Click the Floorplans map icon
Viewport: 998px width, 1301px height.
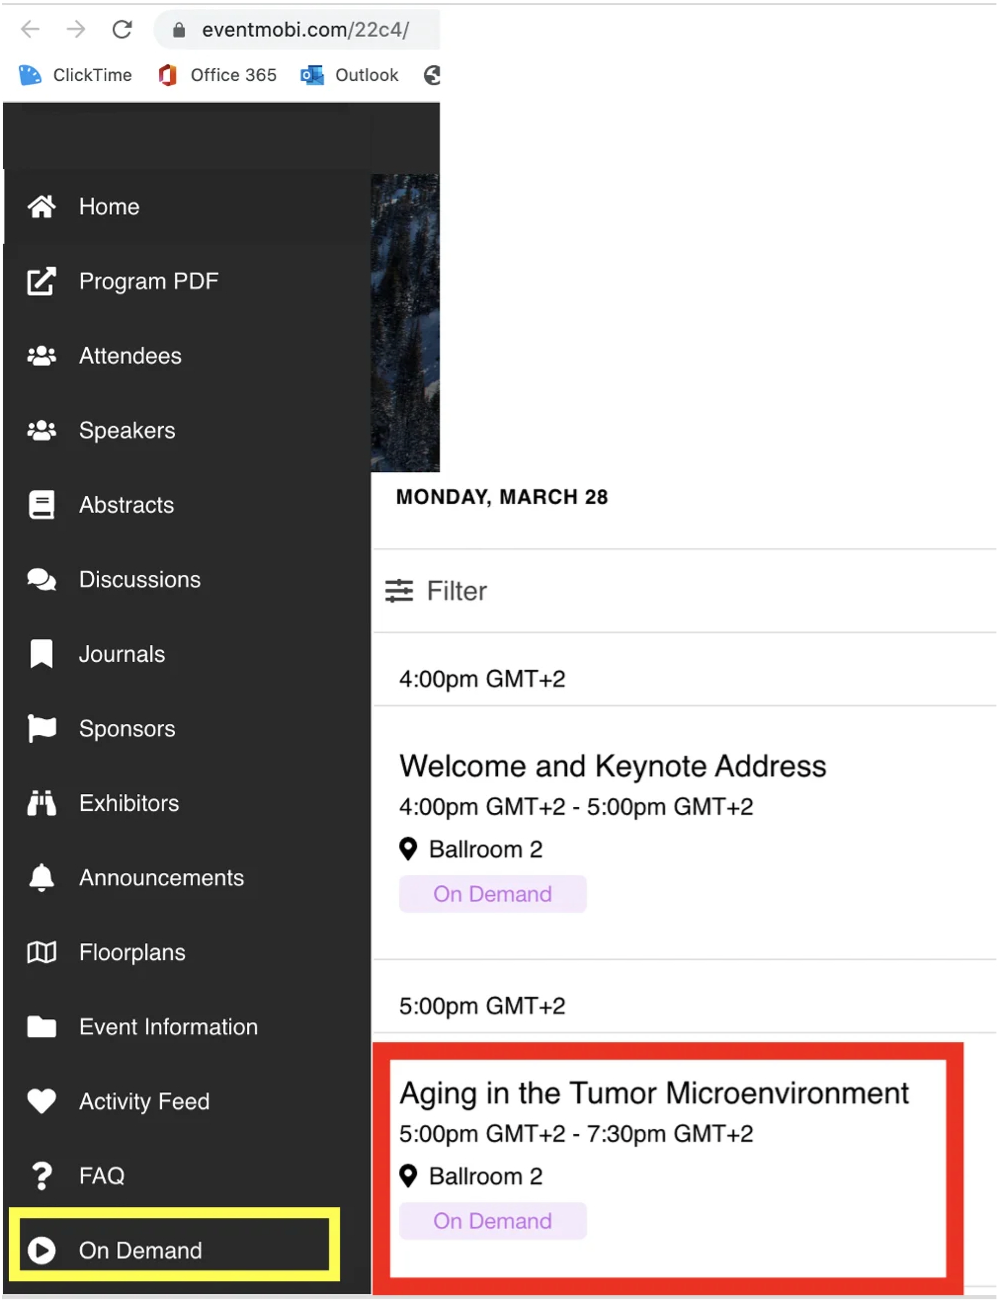pyautogui.click(x=41, y=952)
